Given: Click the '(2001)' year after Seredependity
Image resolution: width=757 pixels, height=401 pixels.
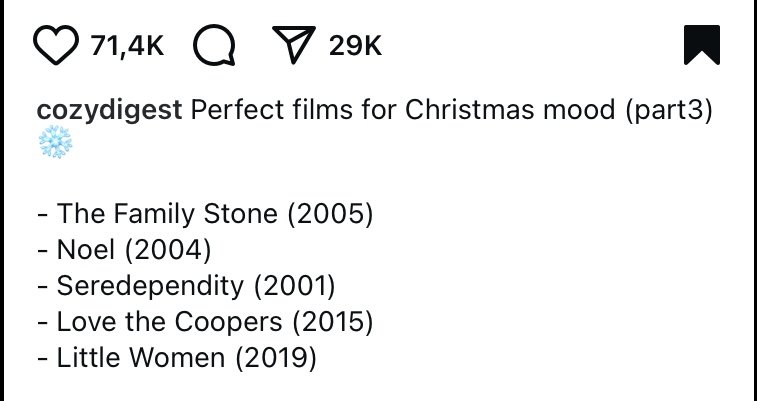Looking at the screenshot, I should click(294, 286).
